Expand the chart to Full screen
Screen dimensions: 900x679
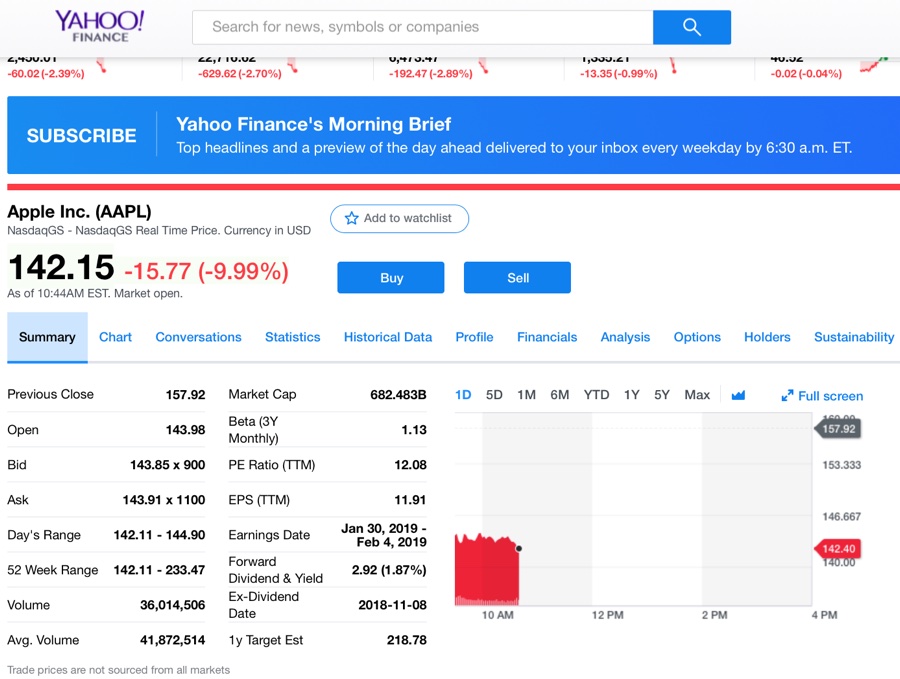(x=822, y=396)
